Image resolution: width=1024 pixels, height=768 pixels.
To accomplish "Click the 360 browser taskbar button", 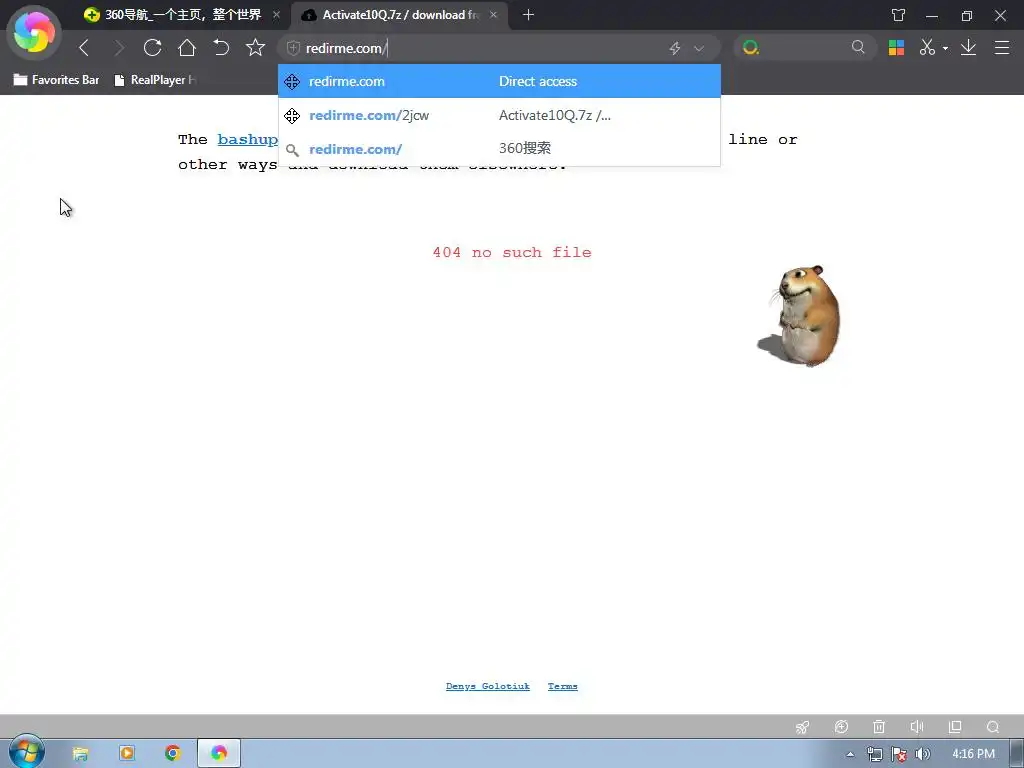I will [x=219, y=754].
